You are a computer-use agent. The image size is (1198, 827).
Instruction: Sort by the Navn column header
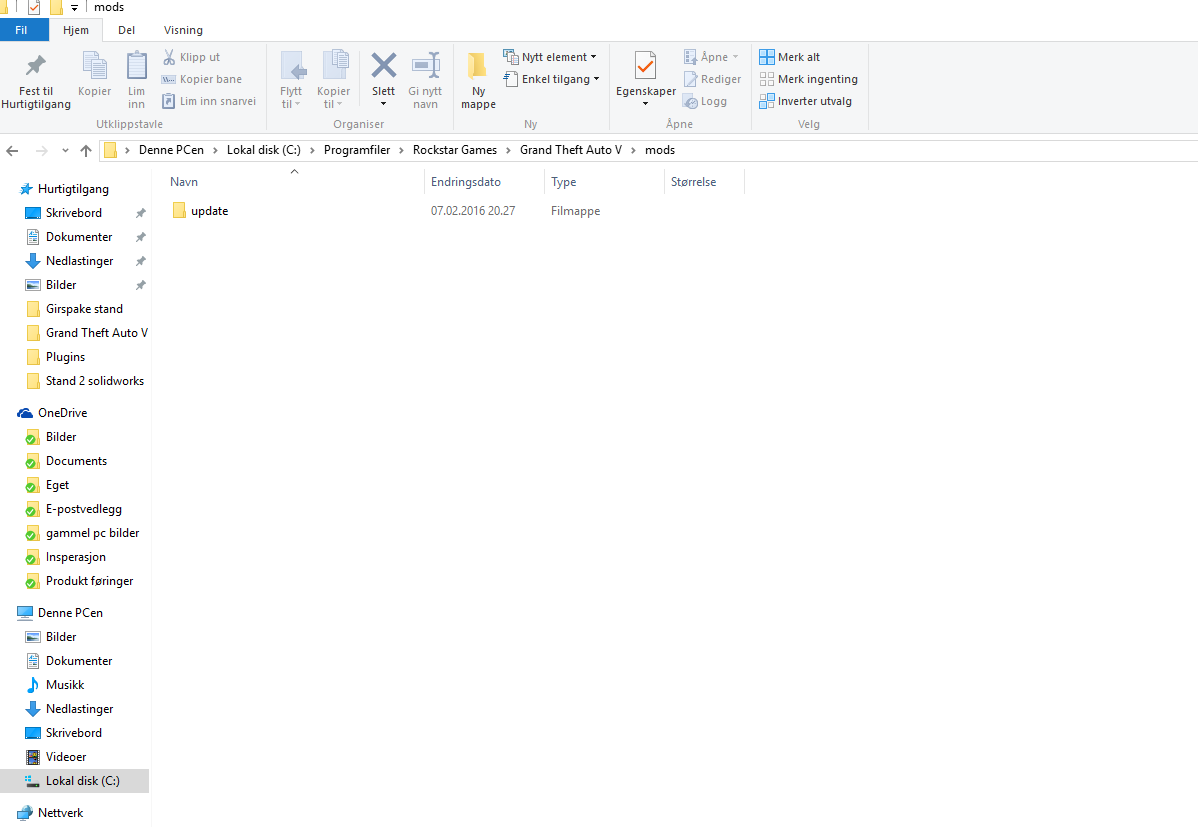point(294,182)
